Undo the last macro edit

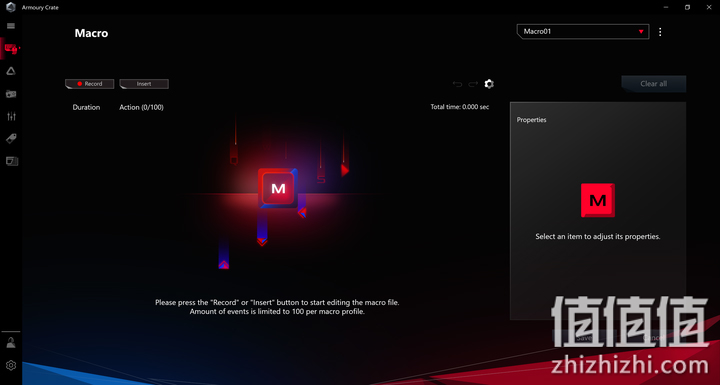coord(457,84)
